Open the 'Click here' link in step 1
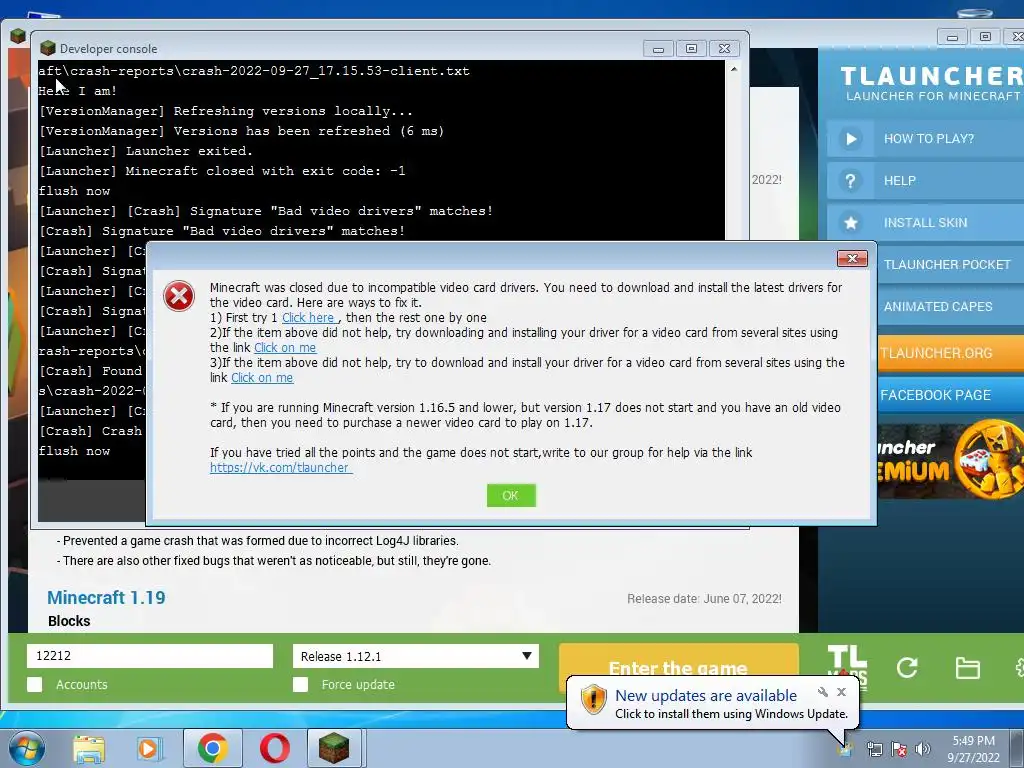 pyautogui.click(x=308, y=317)
